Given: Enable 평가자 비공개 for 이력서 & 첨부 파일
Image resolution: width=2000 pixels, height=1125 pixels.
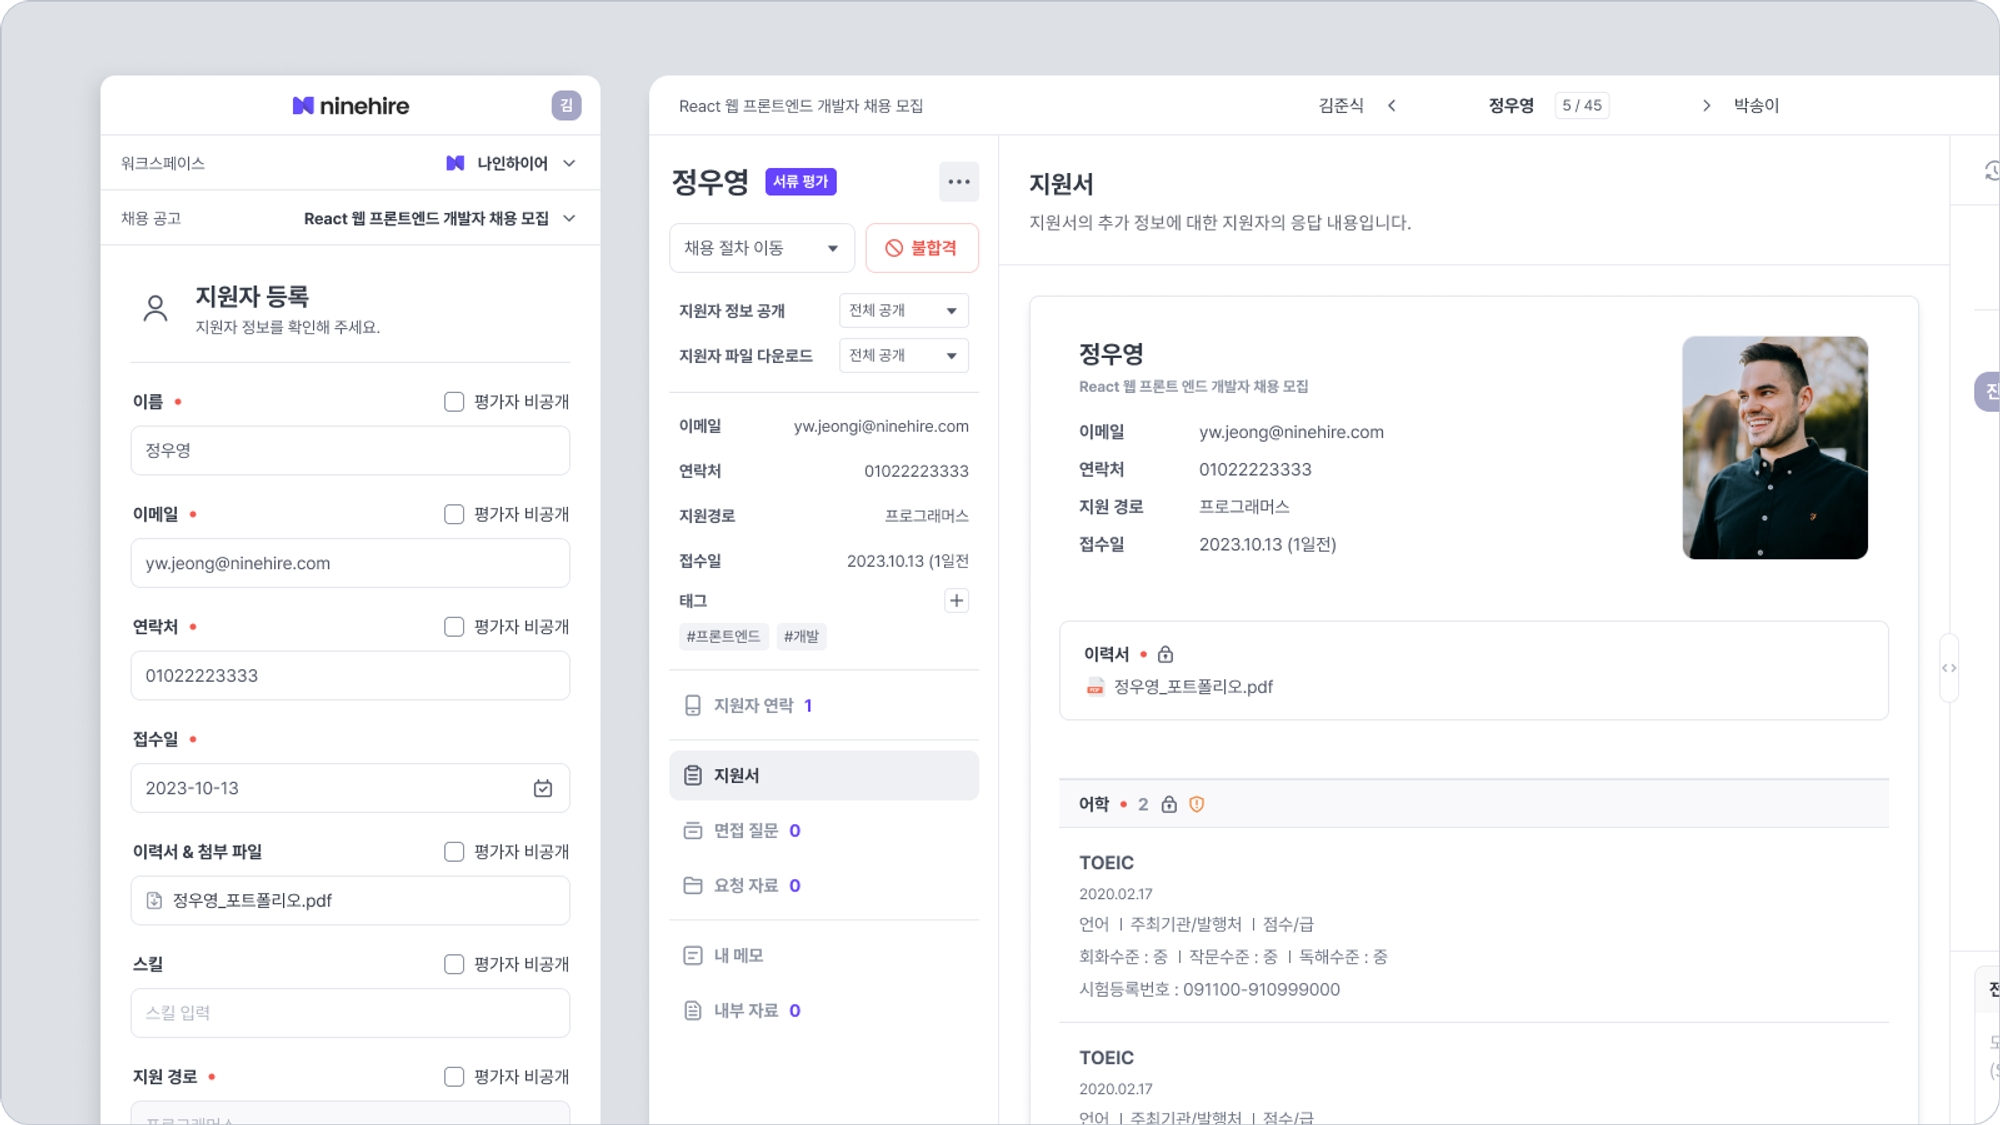Looking at the screenshot, I should (x=454, y=852).
